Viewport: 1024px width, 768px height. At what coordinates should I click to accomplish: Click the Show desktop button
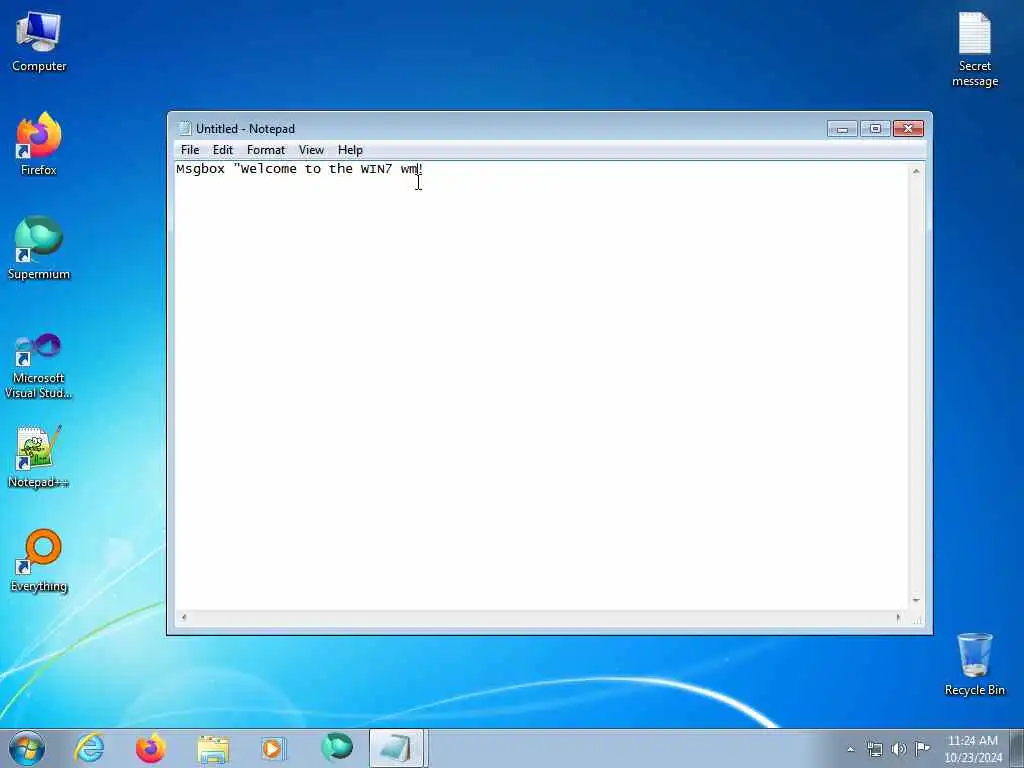point(1017,748)
